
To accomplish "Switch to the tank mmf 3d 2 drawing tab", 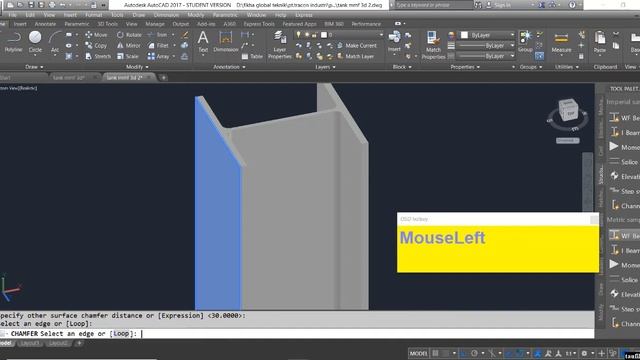I will [x=128, y=77].
